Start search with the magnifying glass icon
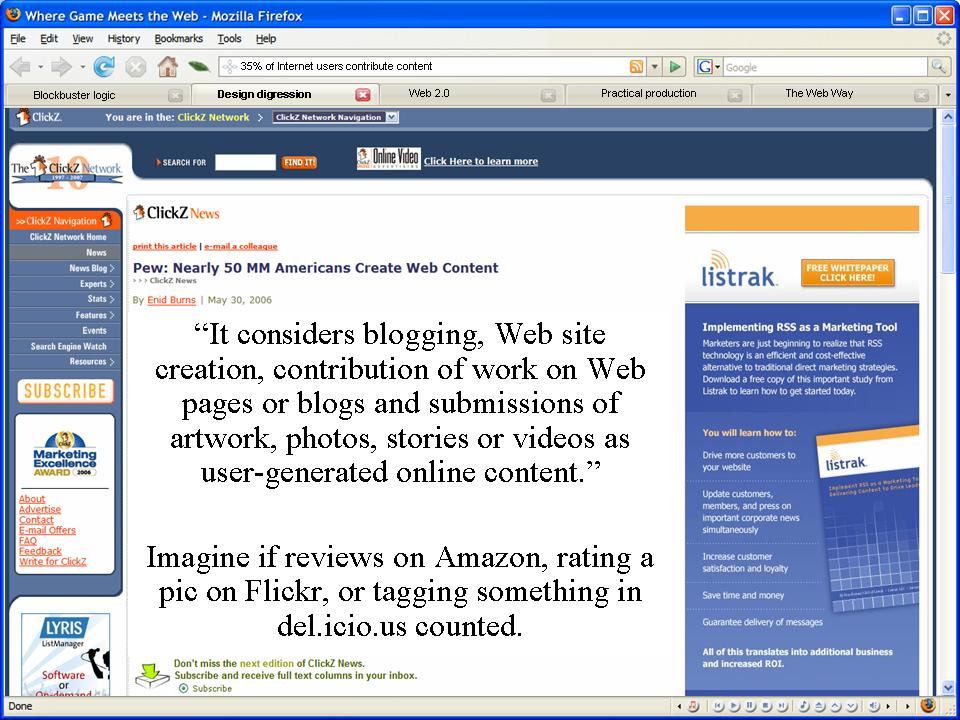Viewport: 960px width, 720px height. [x=938, y=67]
